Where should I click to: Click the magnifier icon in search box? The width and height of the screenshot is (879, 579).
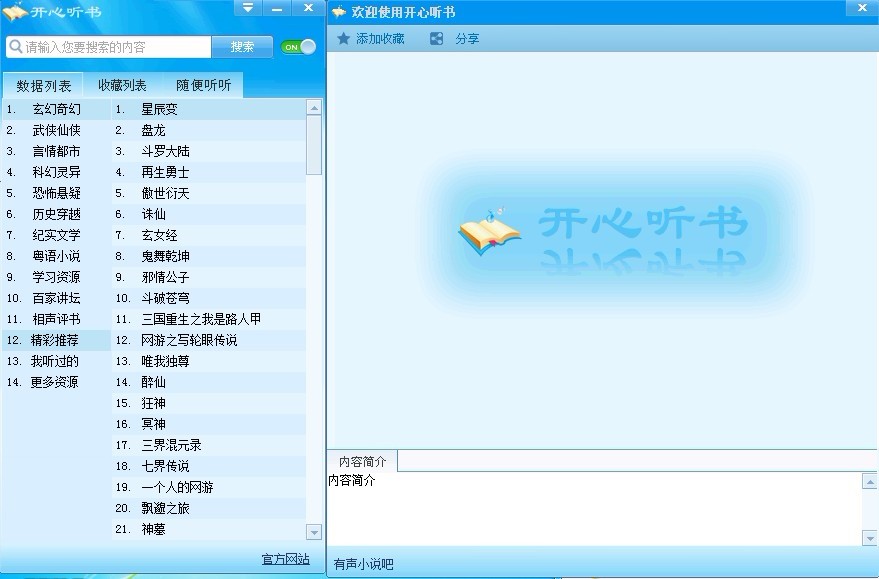tap(16, 47)
